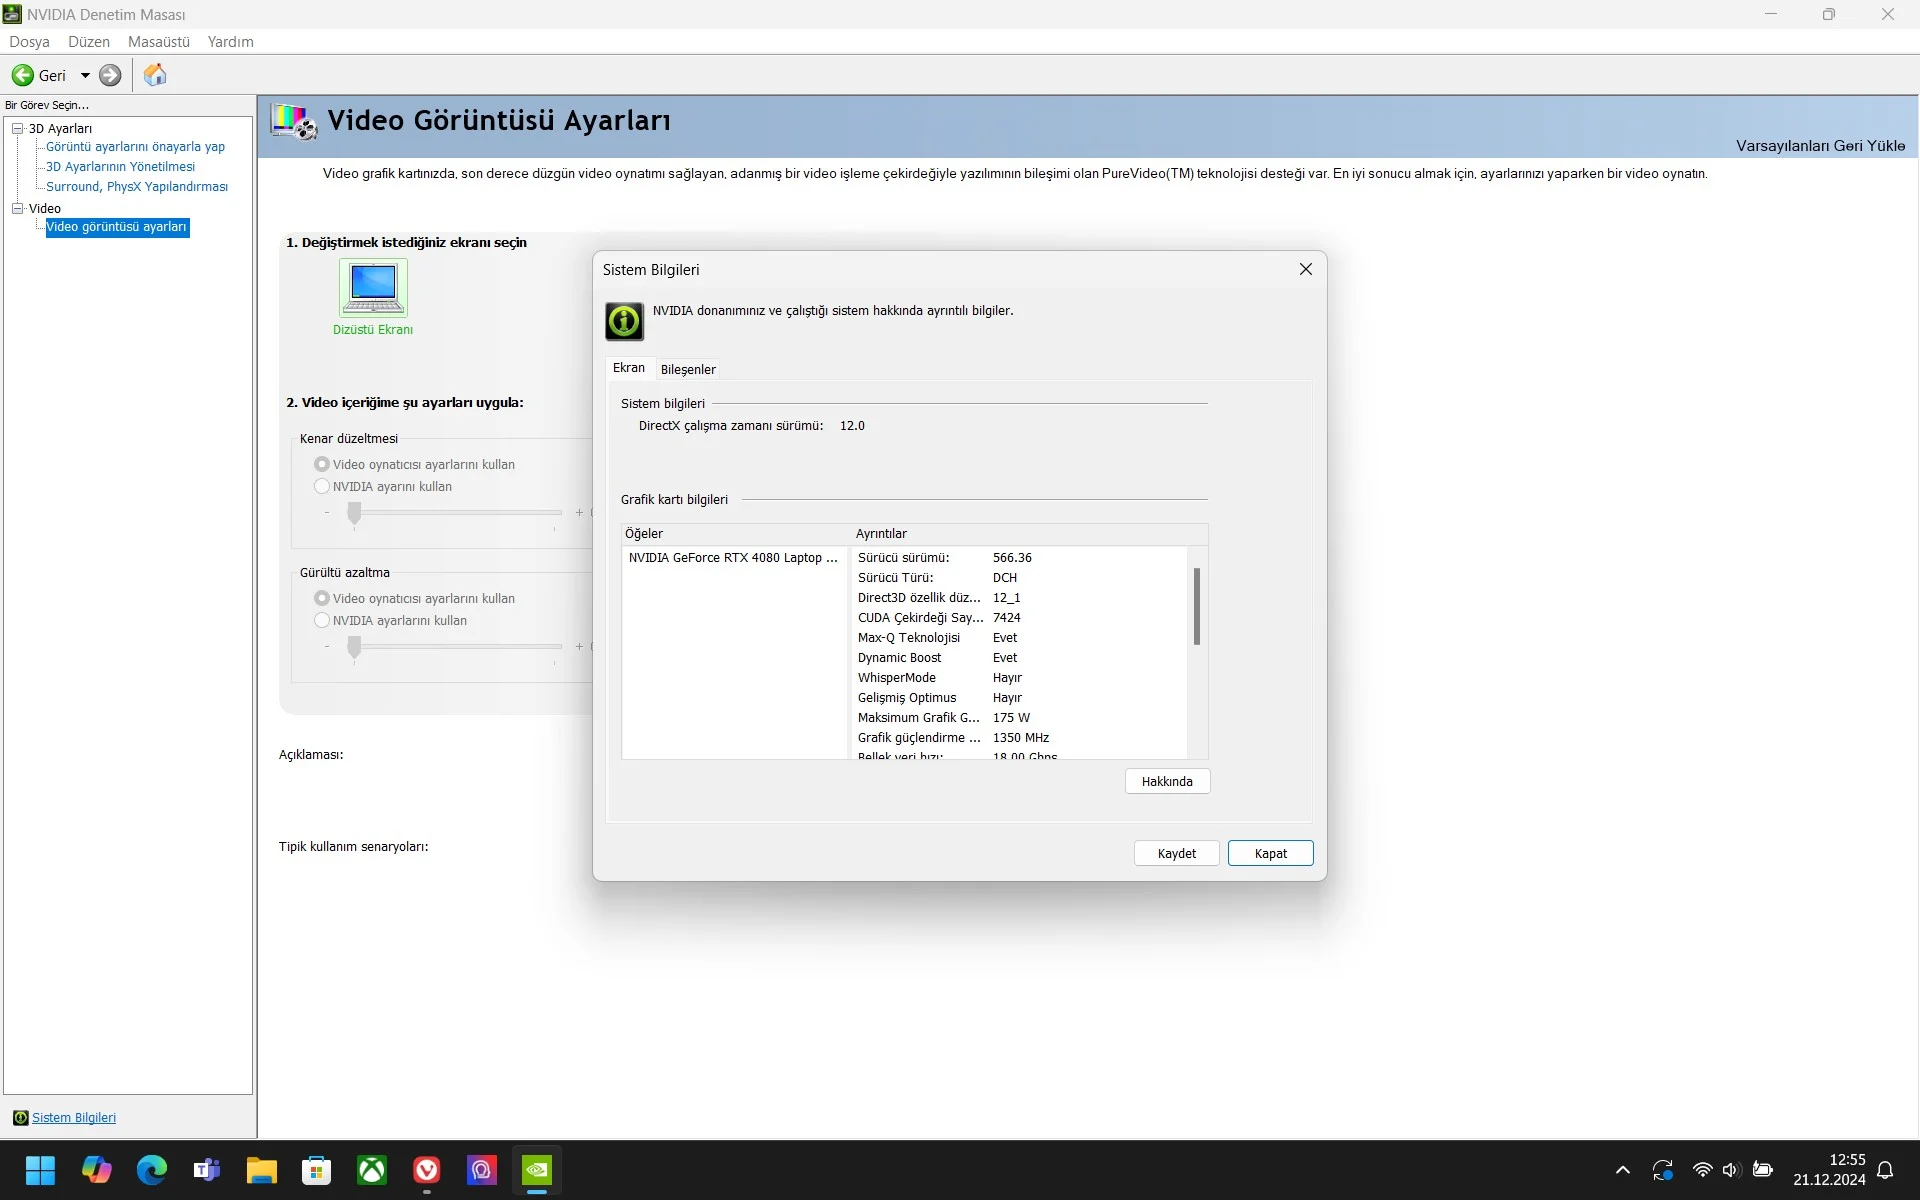This screenshot has width=1920, height=1200.
Task: Click the Ayrıntılar column header
Action: coord(1029,534)
